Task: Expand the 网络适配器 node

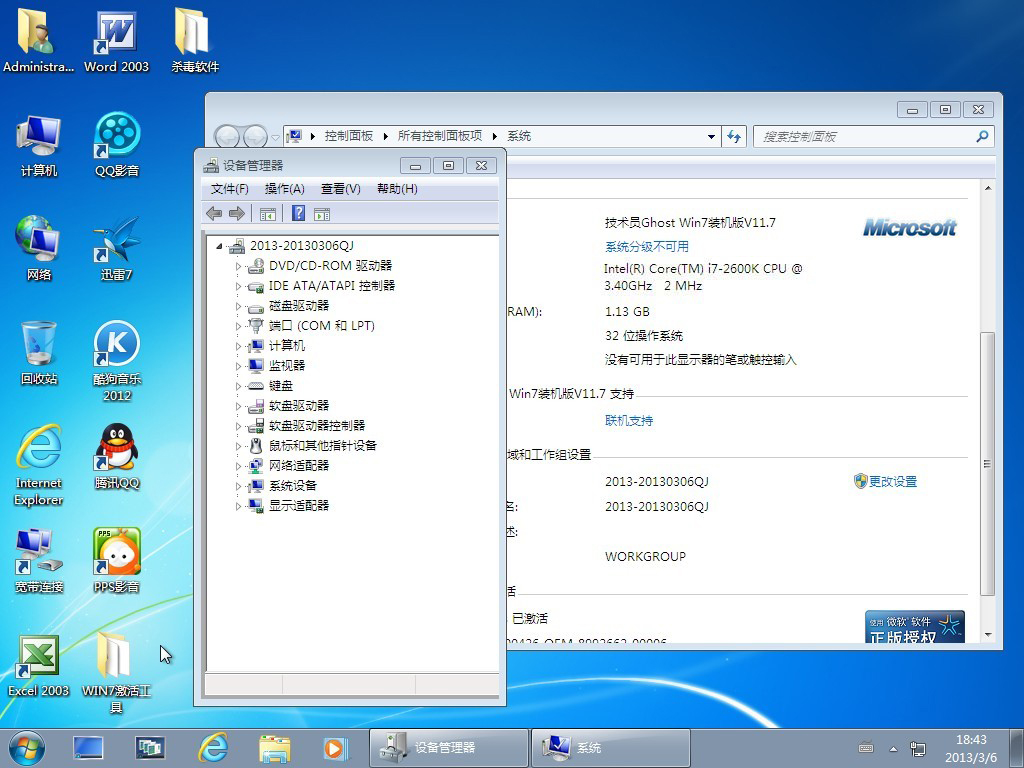Action: click(238, 466)
